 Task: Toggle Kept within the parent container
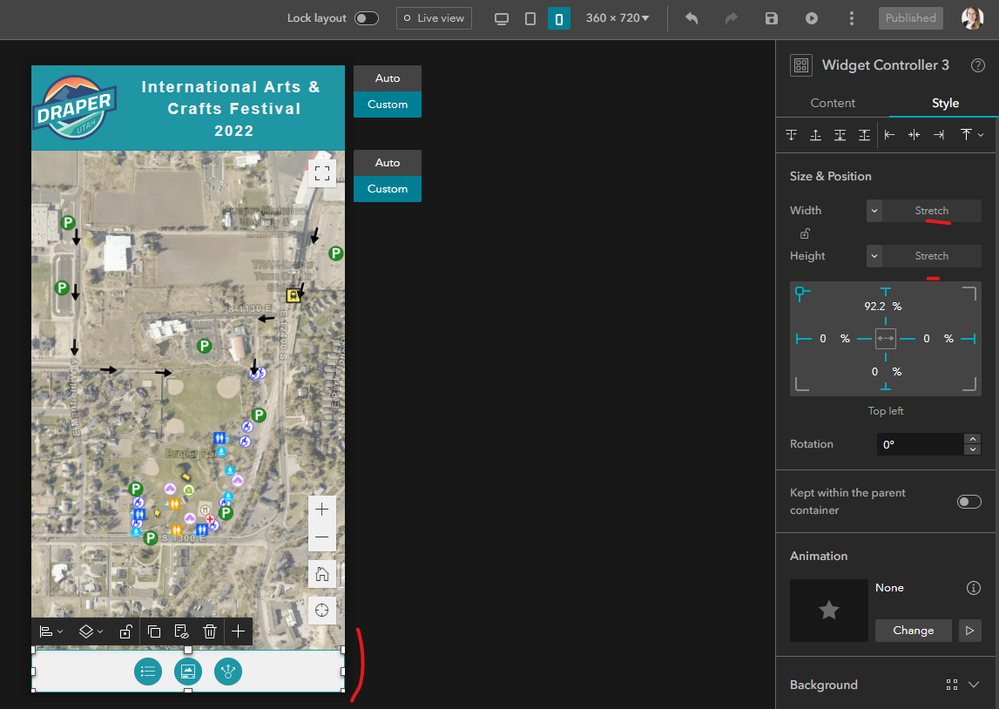[969, 502]
